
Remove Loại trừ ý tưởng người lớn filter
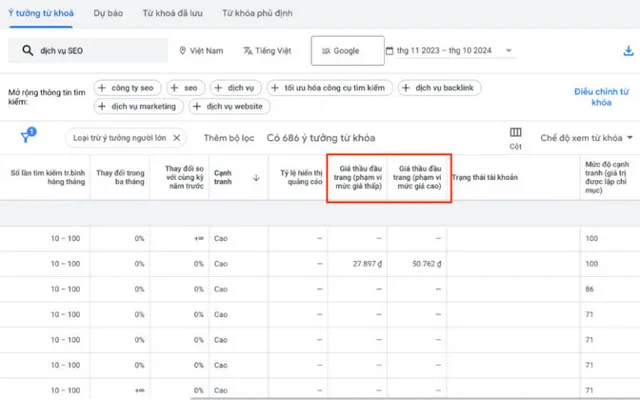pos(177,138)
